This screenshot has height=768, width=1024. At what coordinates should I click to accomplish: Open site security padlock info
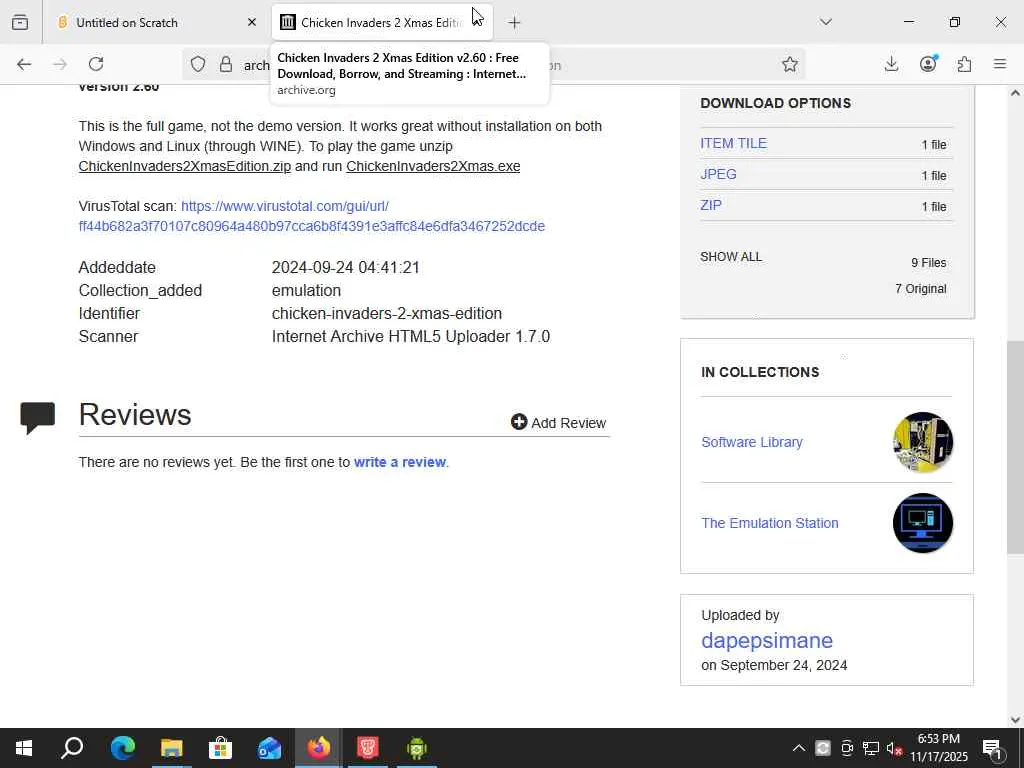[x=226, y=64]
